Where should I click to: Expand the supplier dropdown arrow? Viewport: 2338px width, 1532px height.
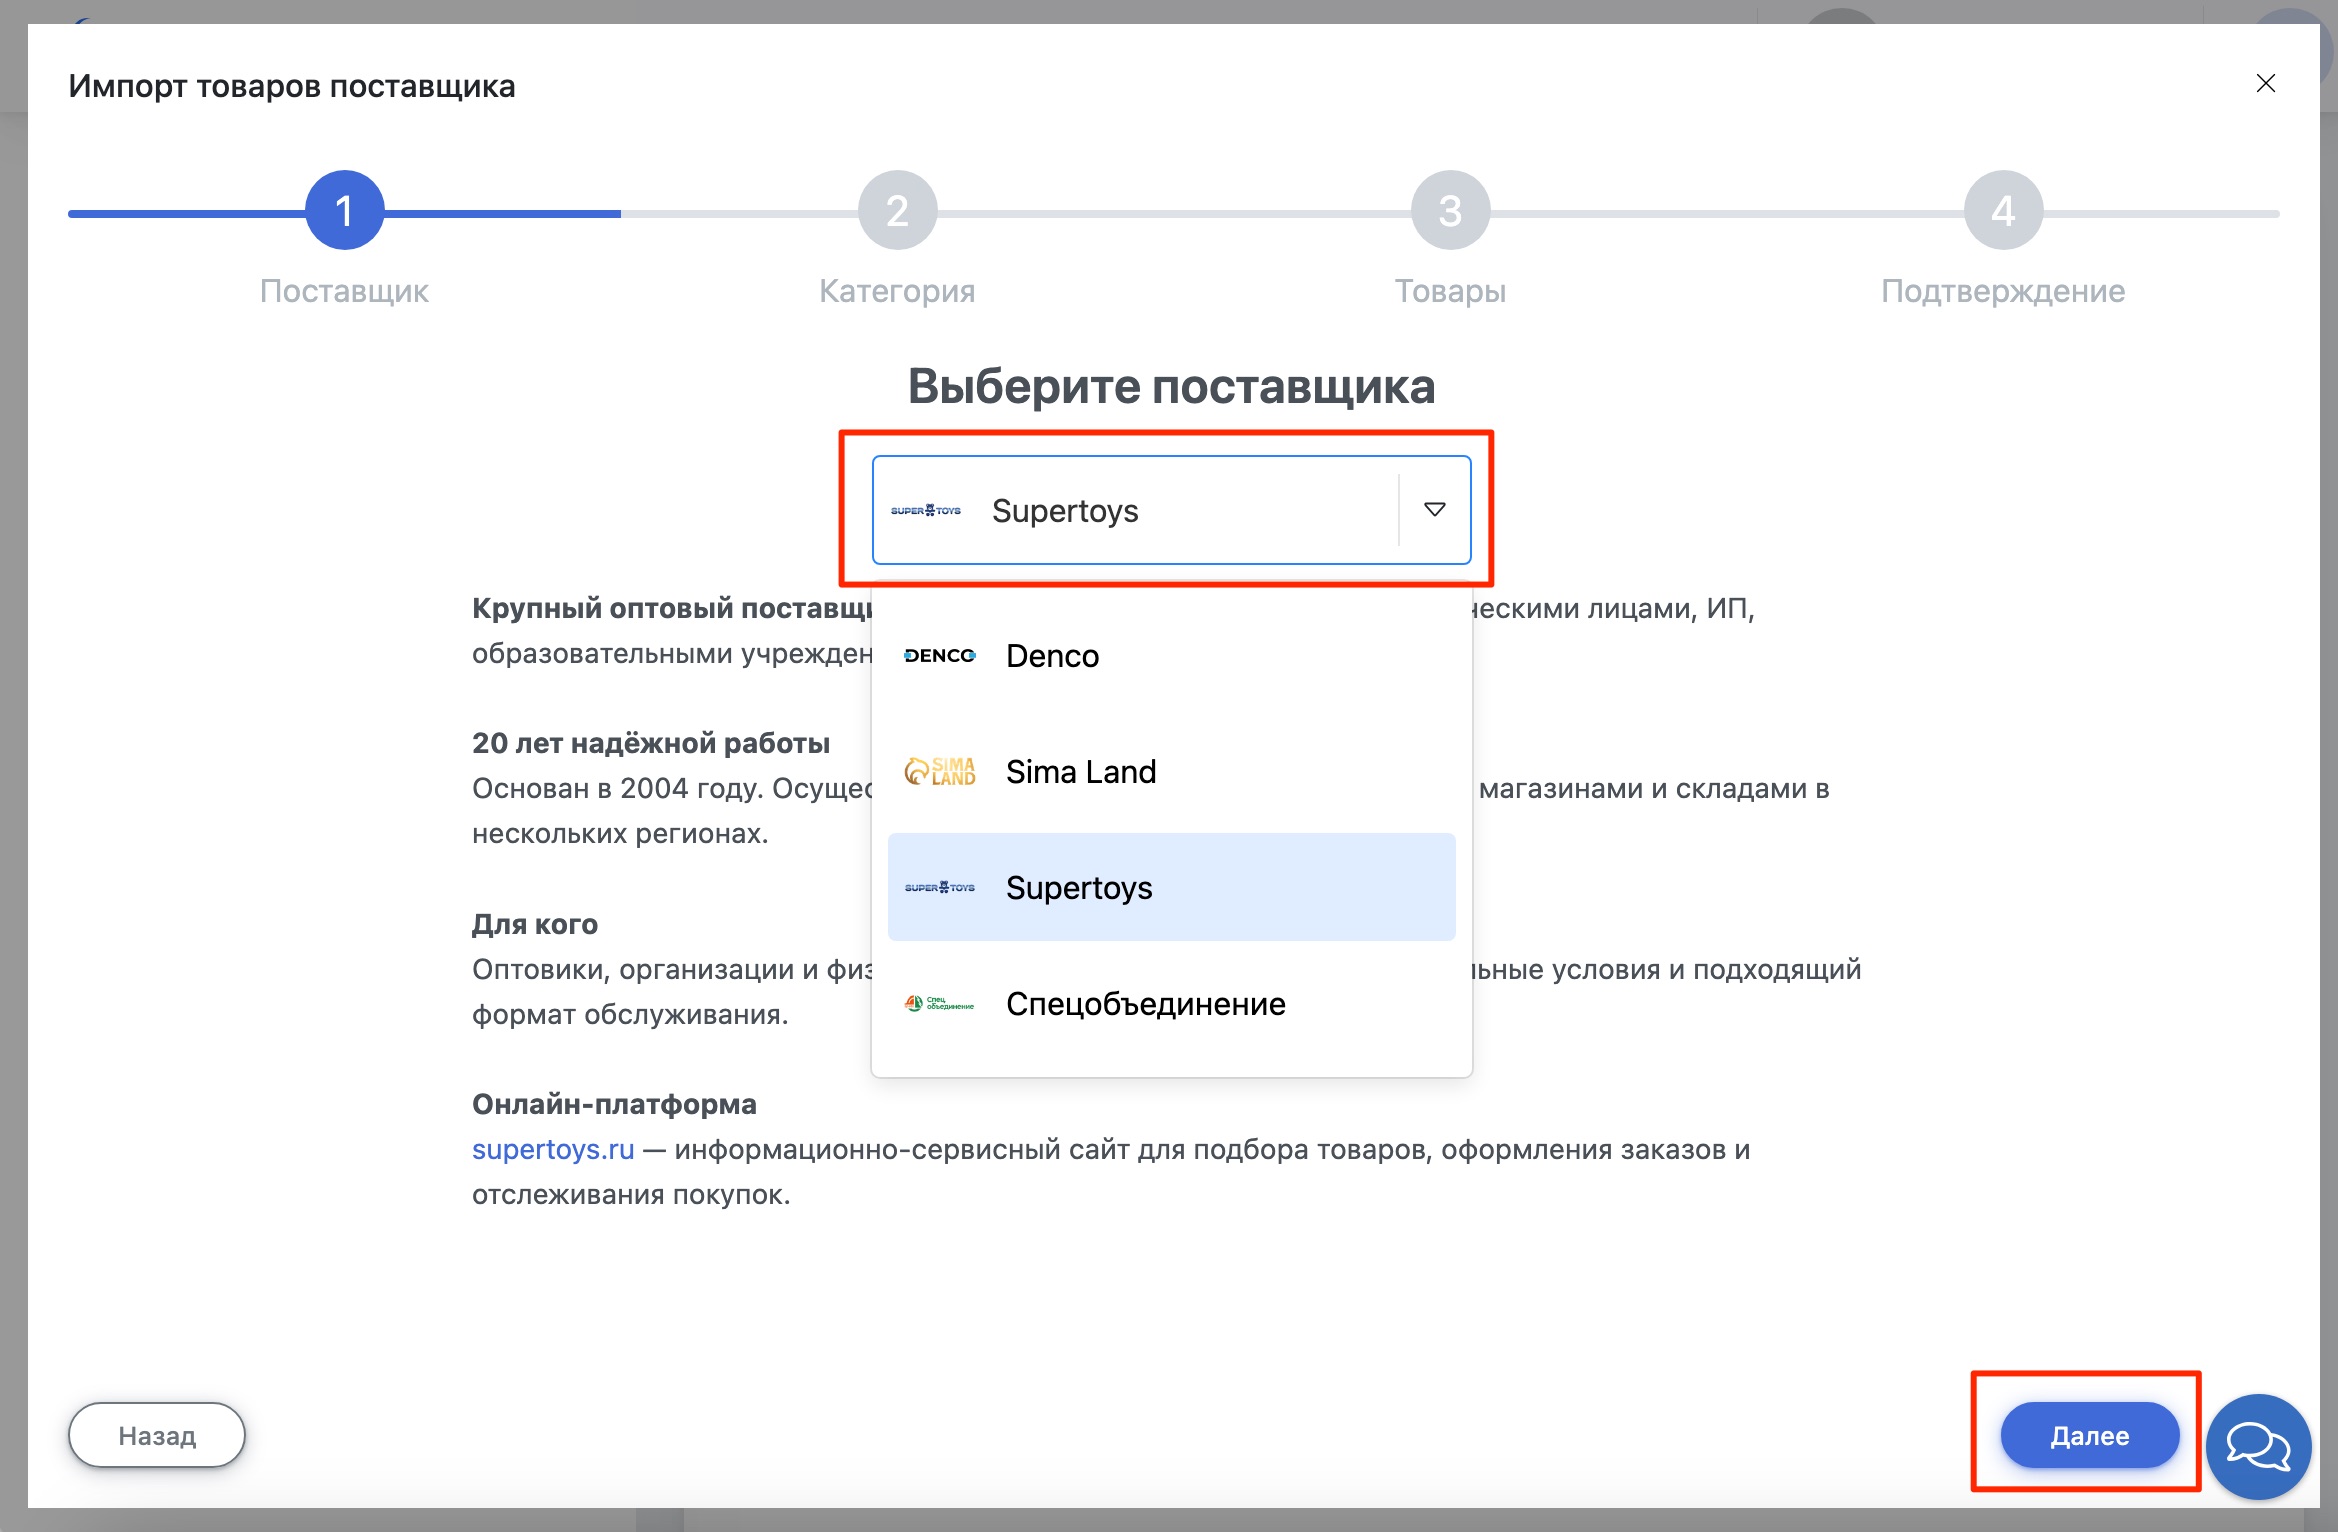click(1434, 510)
